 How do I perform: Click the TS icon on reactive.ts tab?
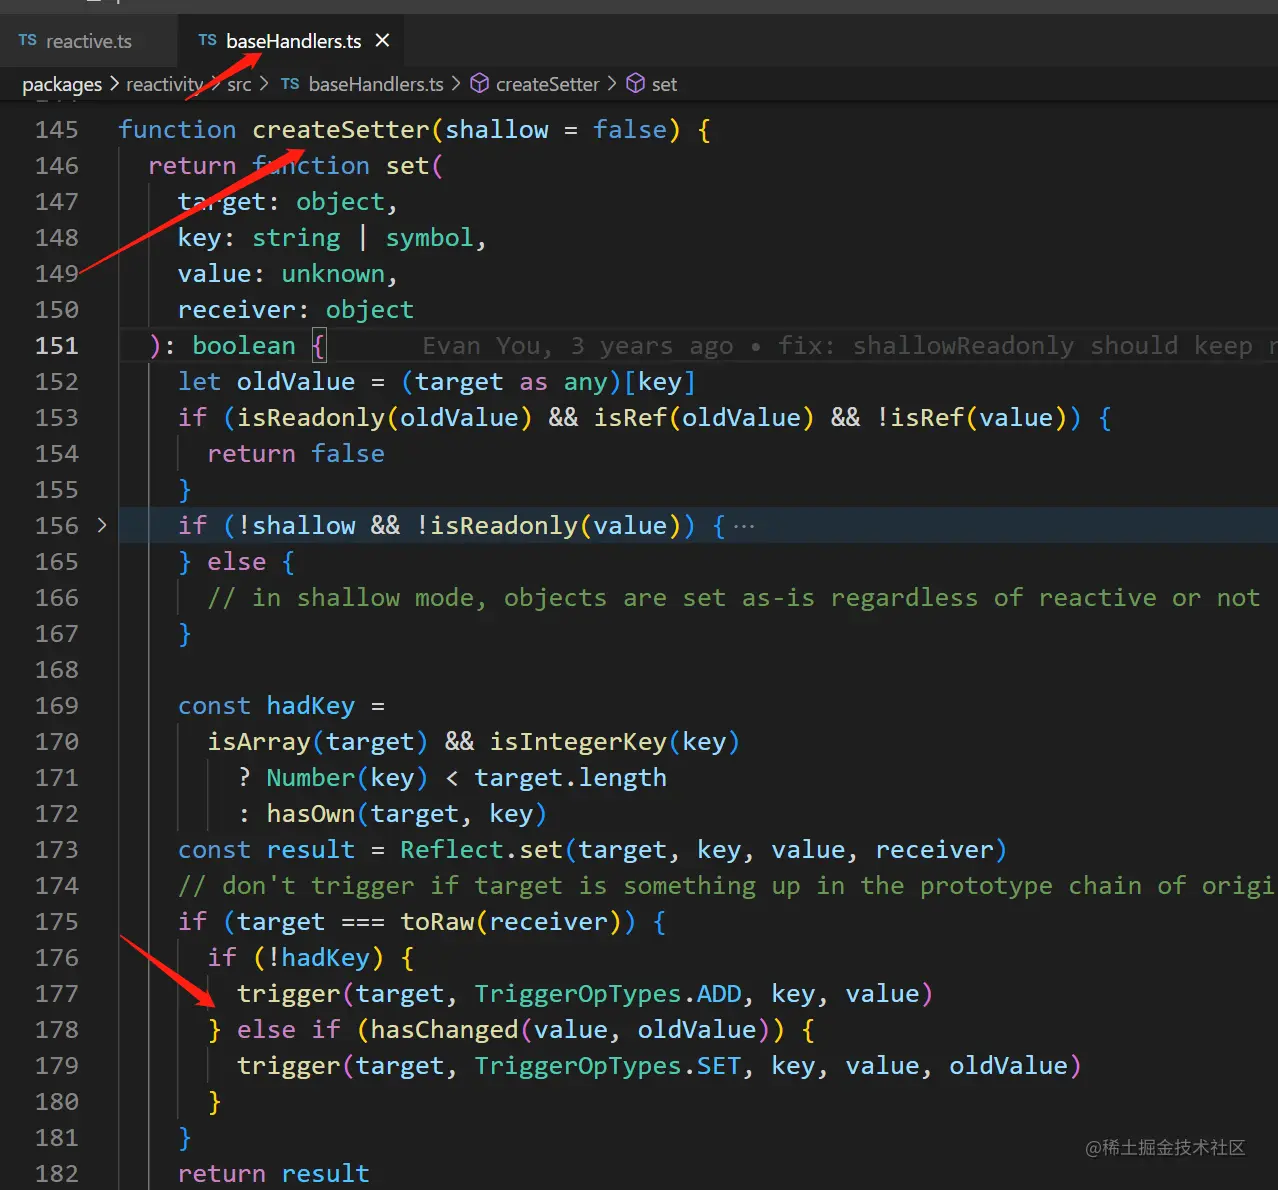(x=27, y=41)
